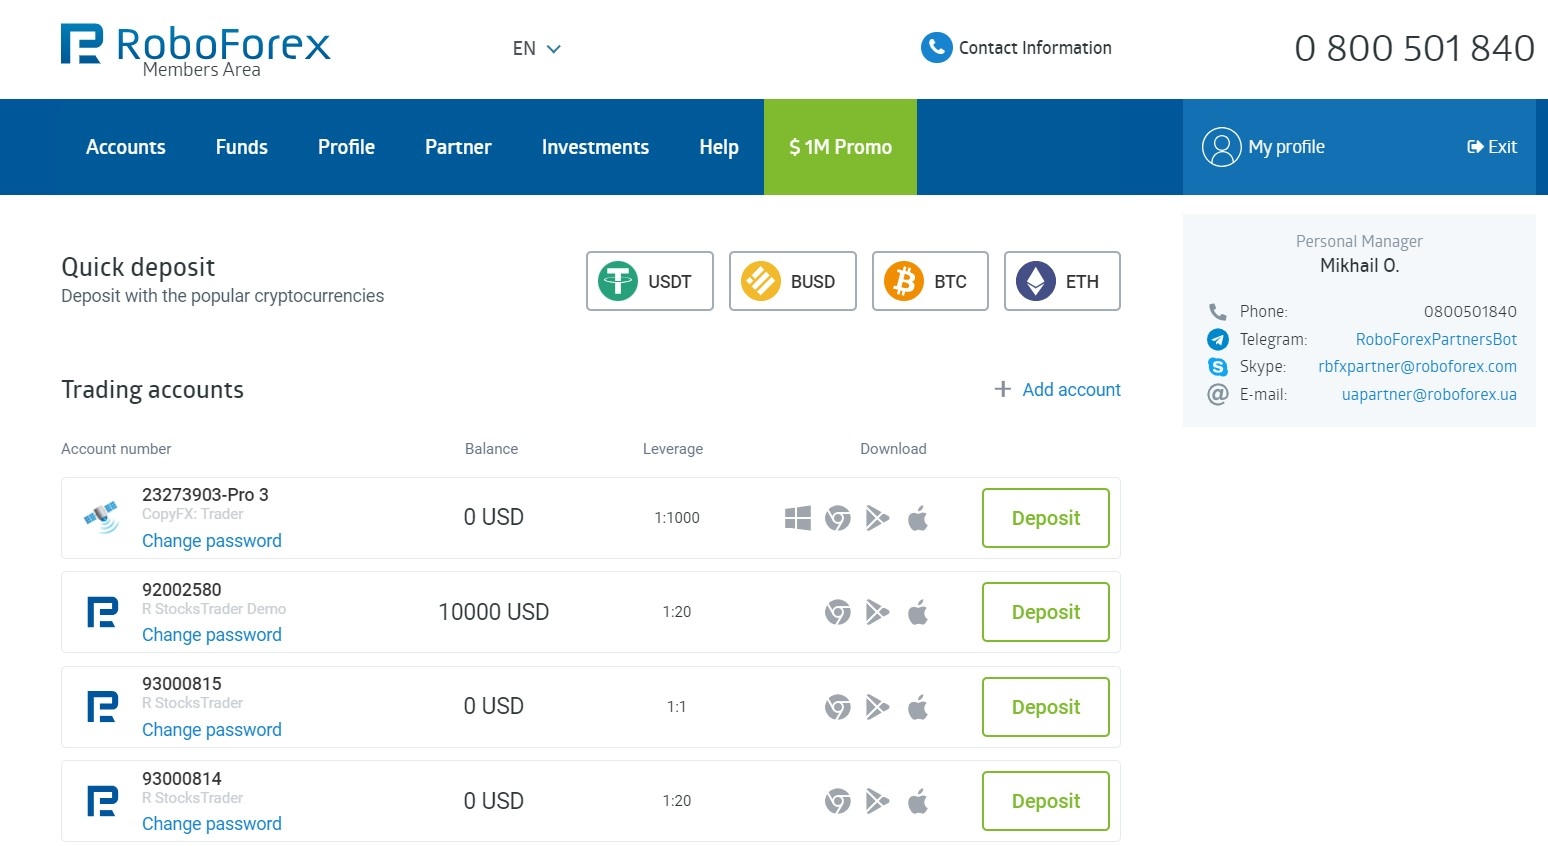Click the CopyFX satellite icon for account 23273903-Pro 3
Viewport: 1548px width, 846px height.
point(102,518)
